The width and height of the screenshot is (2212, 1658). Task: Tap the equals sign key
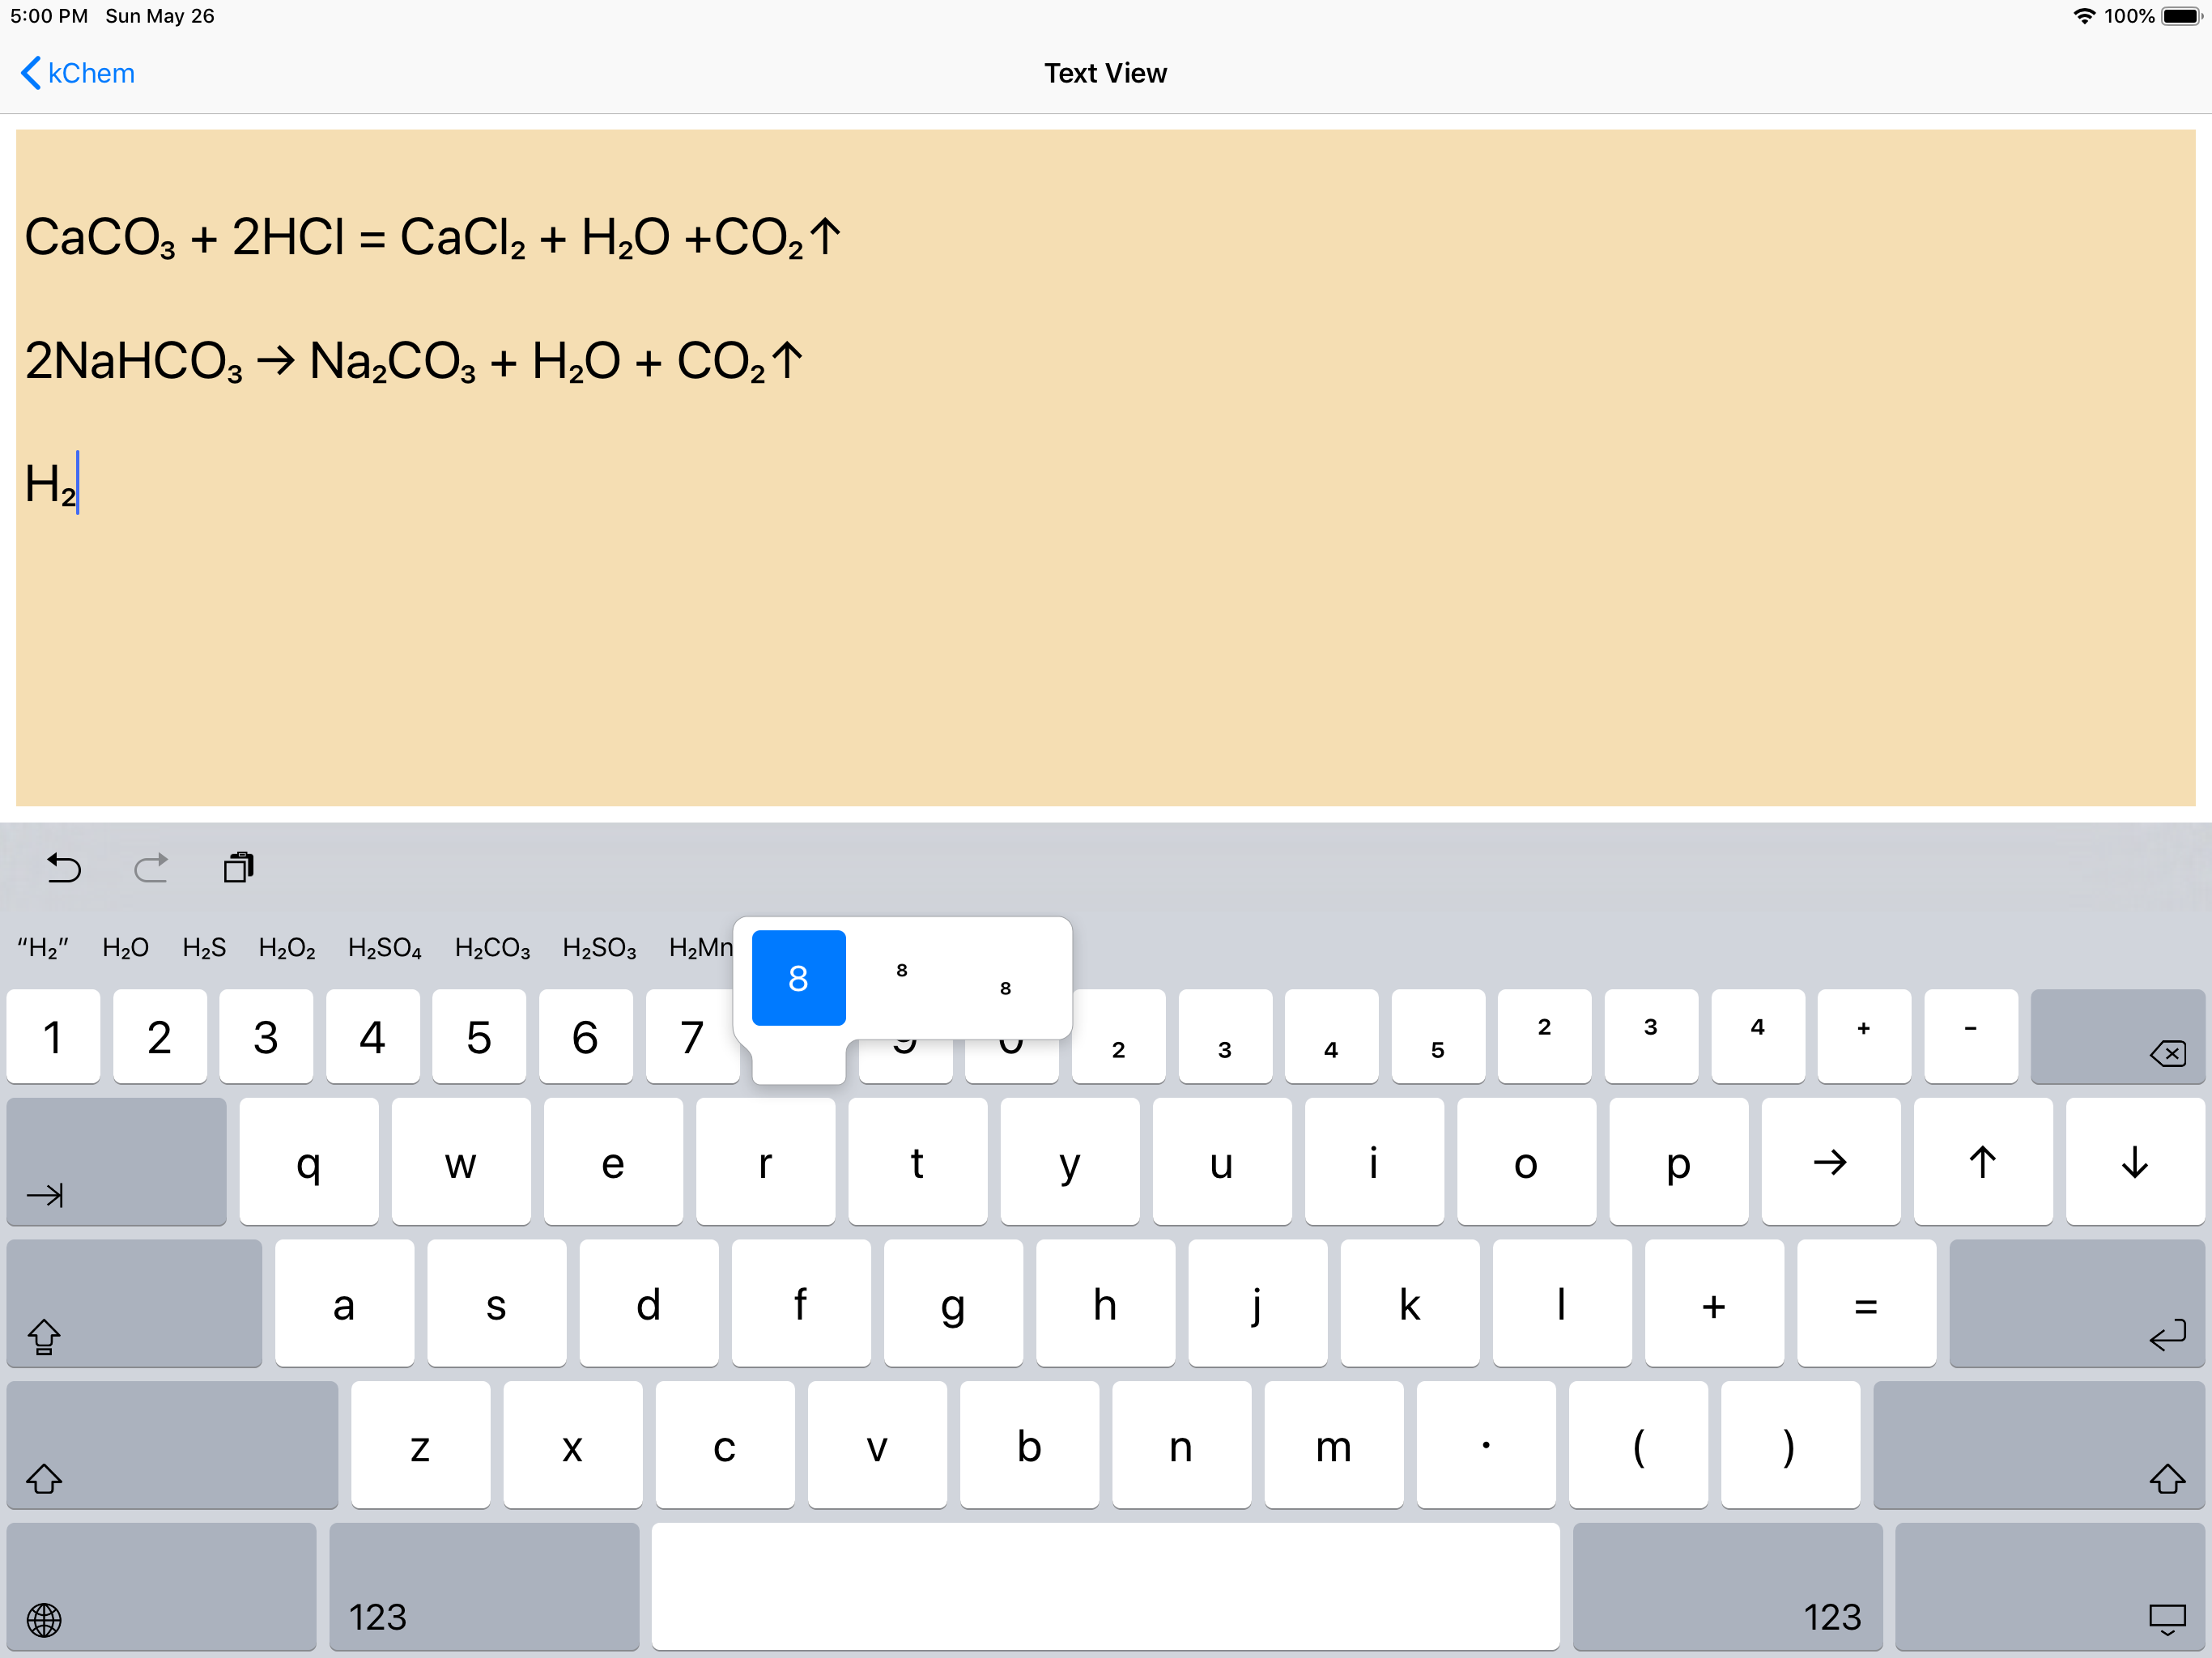click(x=1866, y=1304)
